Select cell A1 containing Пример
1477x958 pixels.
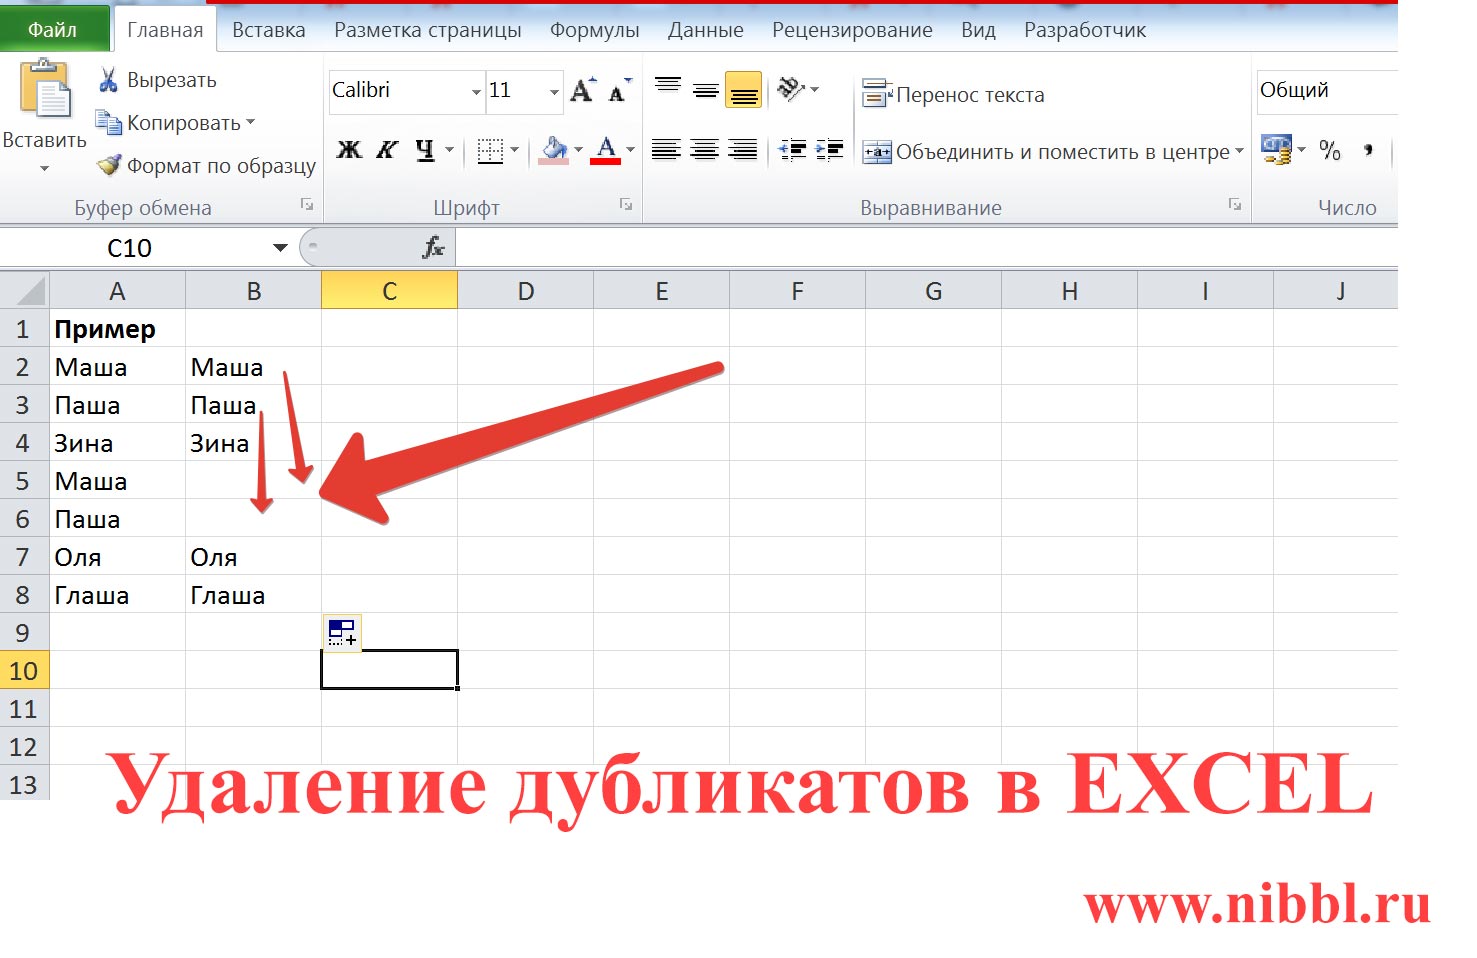tap(117, 329)
